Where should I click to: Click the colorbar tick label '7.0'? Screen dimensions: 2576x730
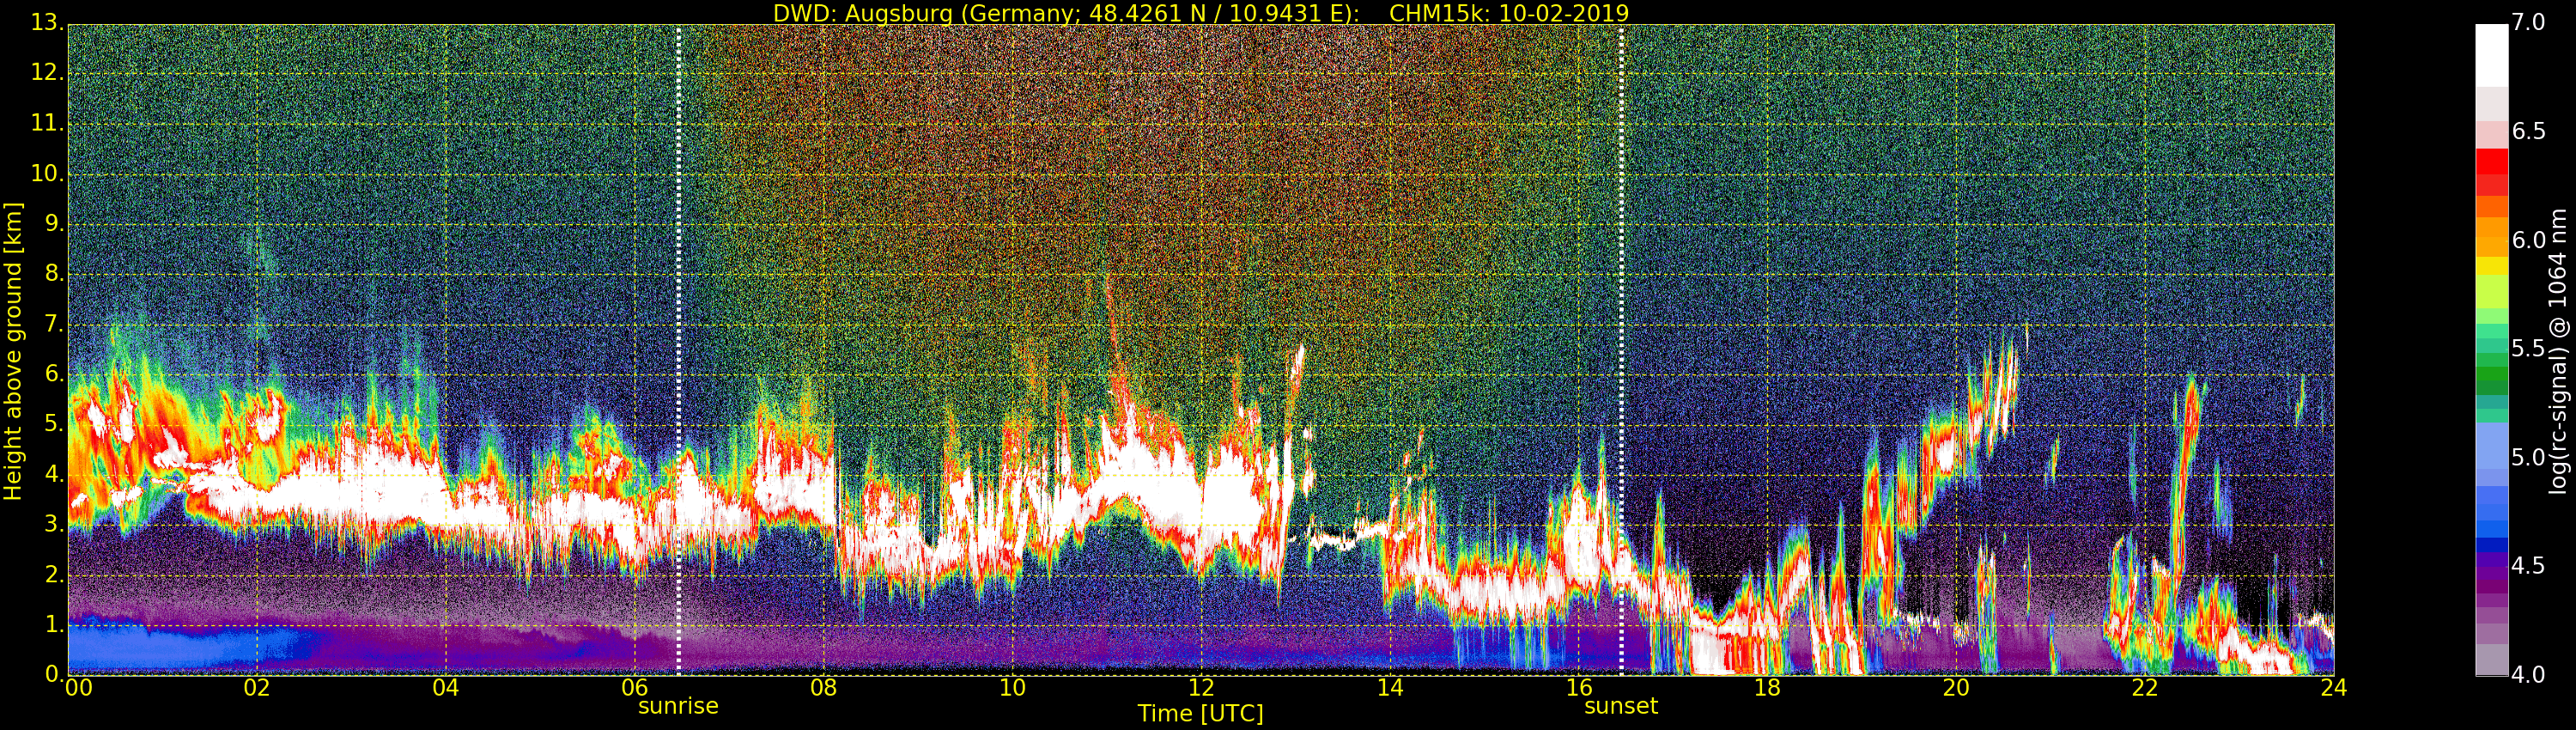[2530, 22]
